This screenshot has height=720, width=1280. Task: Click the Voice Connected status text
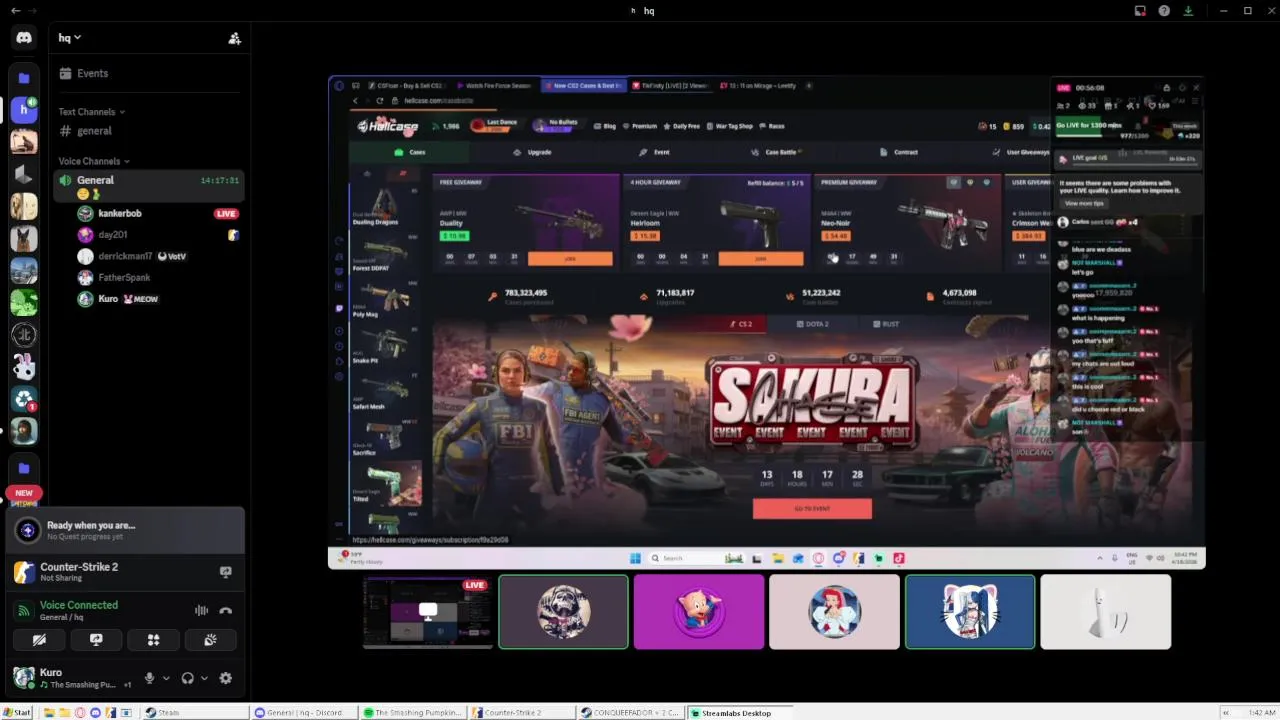tap(79, 605)
